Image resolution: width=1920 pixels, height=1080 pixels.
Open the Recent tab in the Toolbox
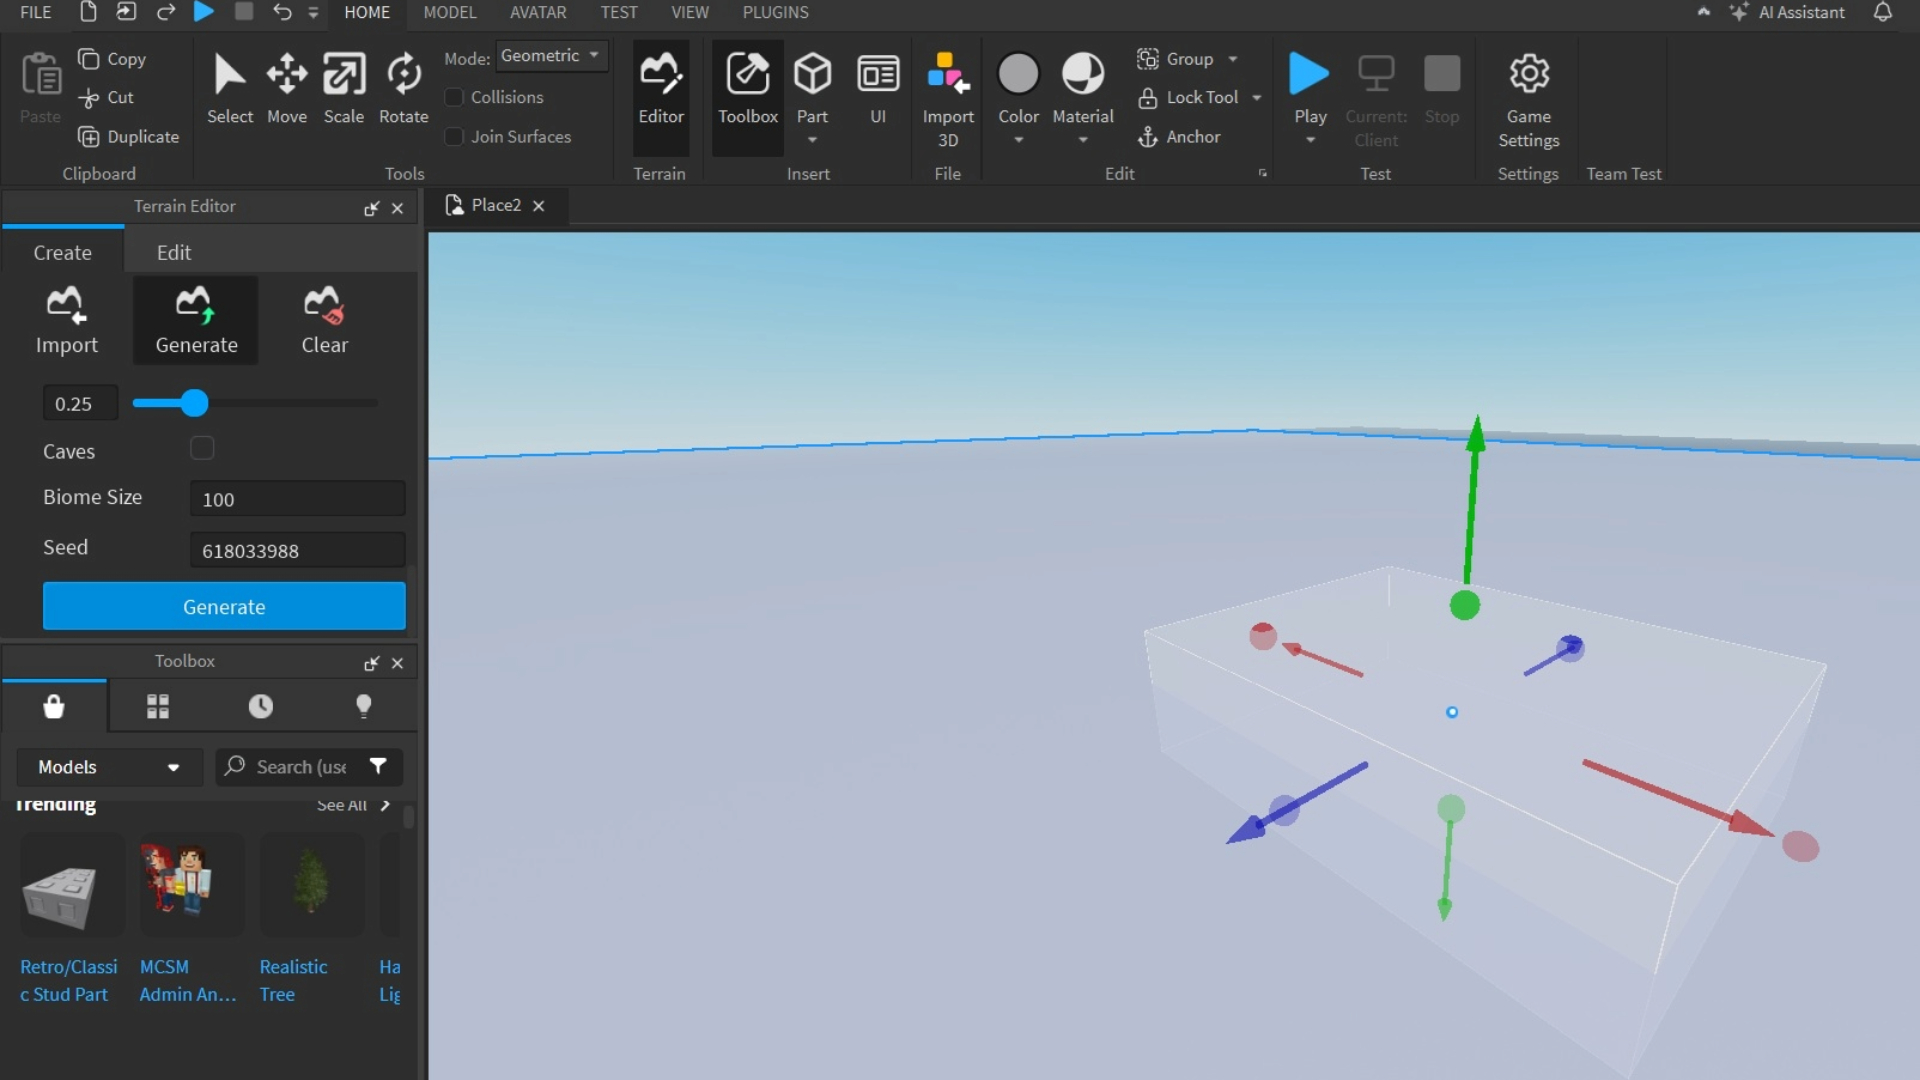coord(260,706)
